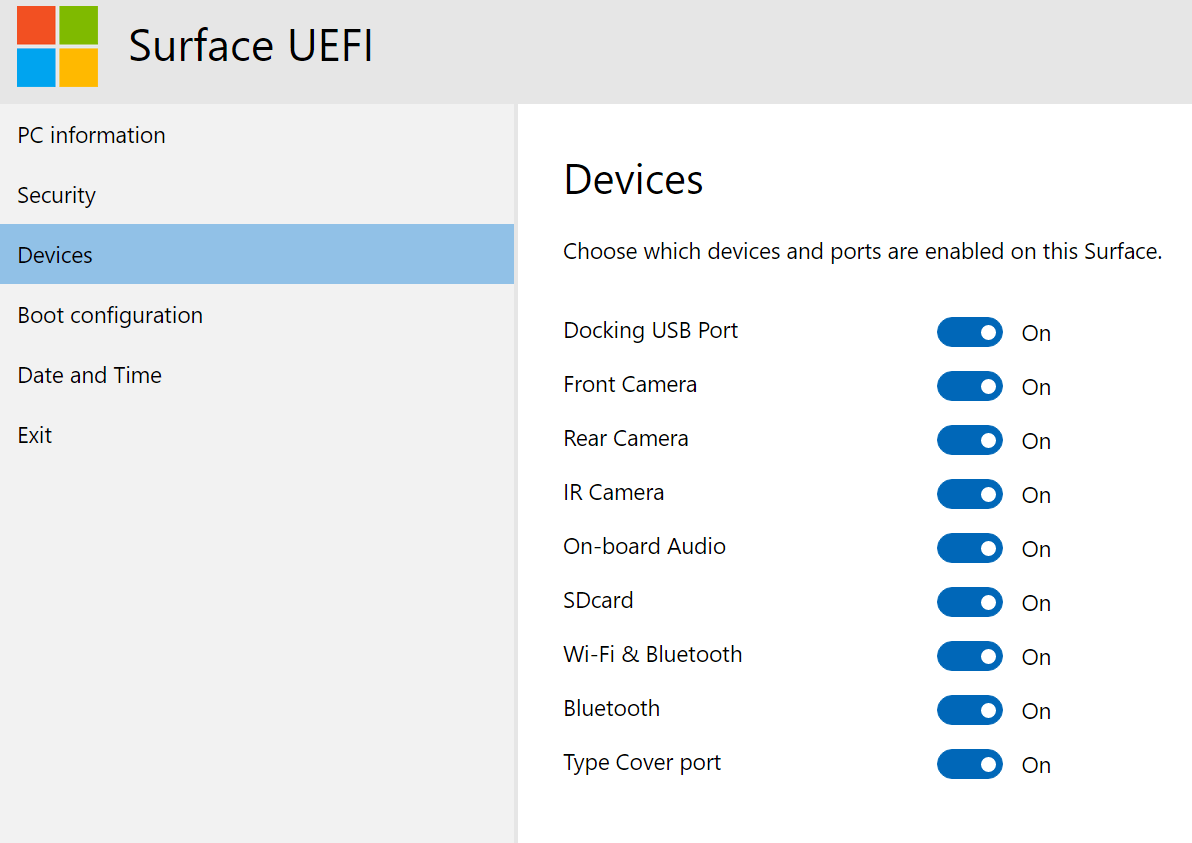Viewport: 1192px width, 843px height.
Task: Disable the Type Cover port toggle
Action: pyautogui.click(x=969, y=764)
